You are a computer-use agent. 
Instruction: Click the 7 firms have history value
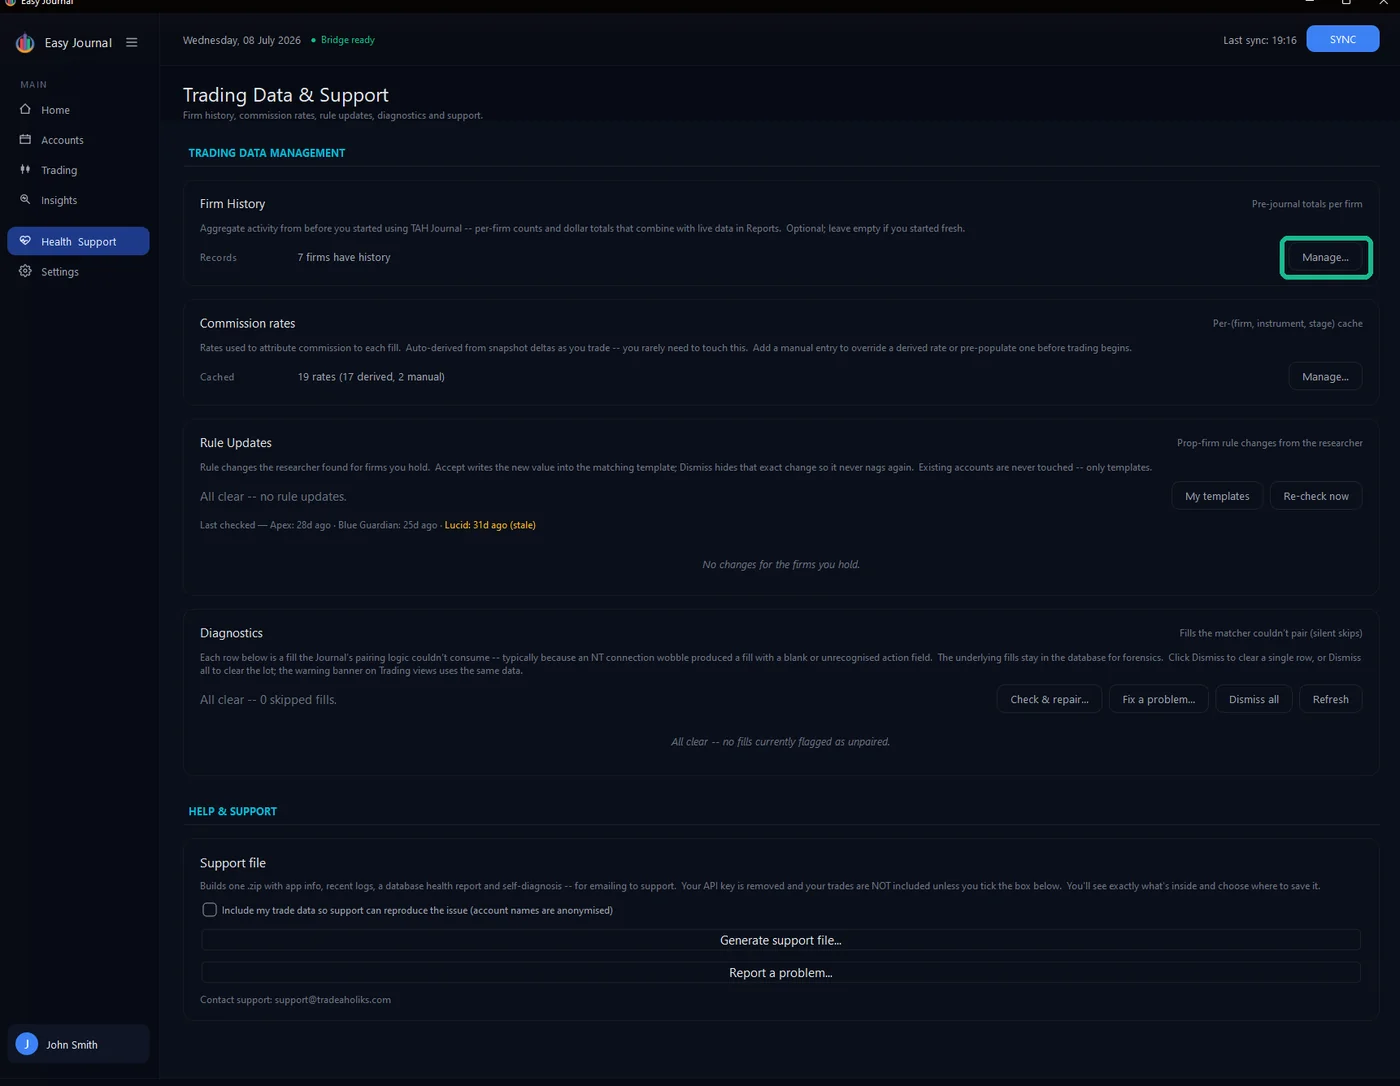click(x=344, y=257)
